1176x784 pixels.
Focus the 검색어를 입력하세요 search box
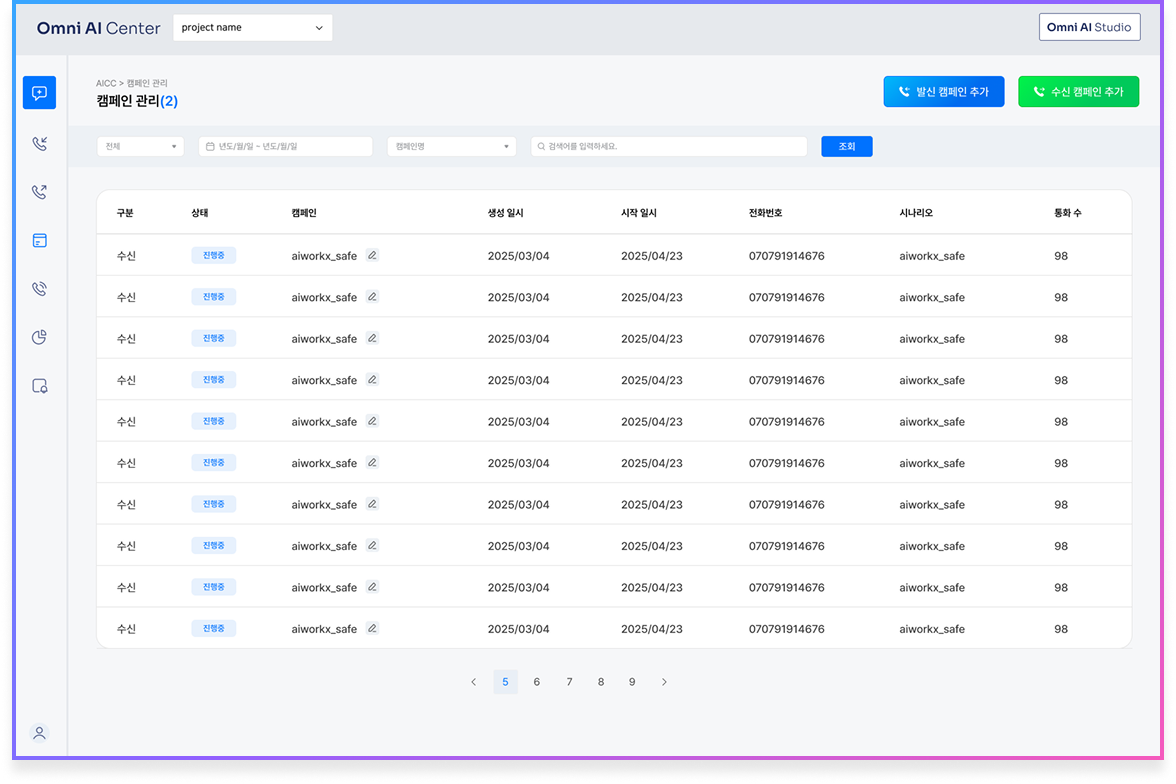[669, 146]
